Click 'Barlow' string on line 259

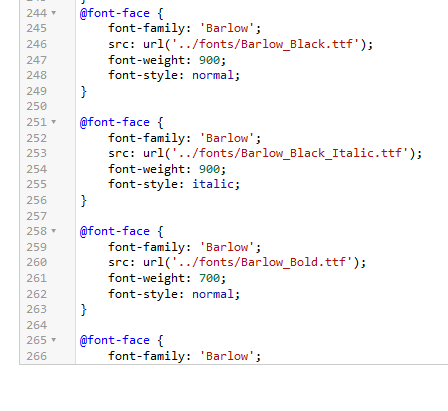[227, 247]
